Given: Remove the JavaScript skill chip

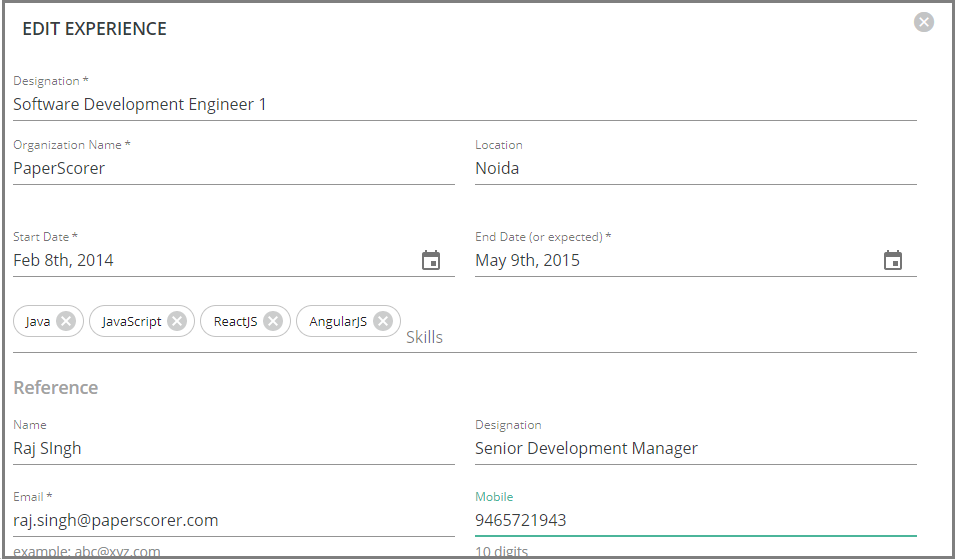Looking at the screenshot, I should (177, 321).
